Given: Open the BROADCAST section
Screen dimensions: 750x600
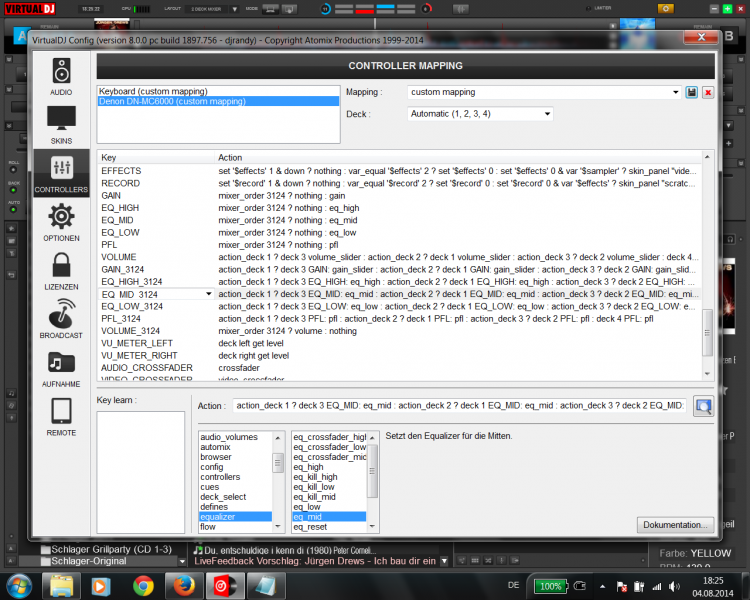Looking at the screenshot, I should pos(61,320).
